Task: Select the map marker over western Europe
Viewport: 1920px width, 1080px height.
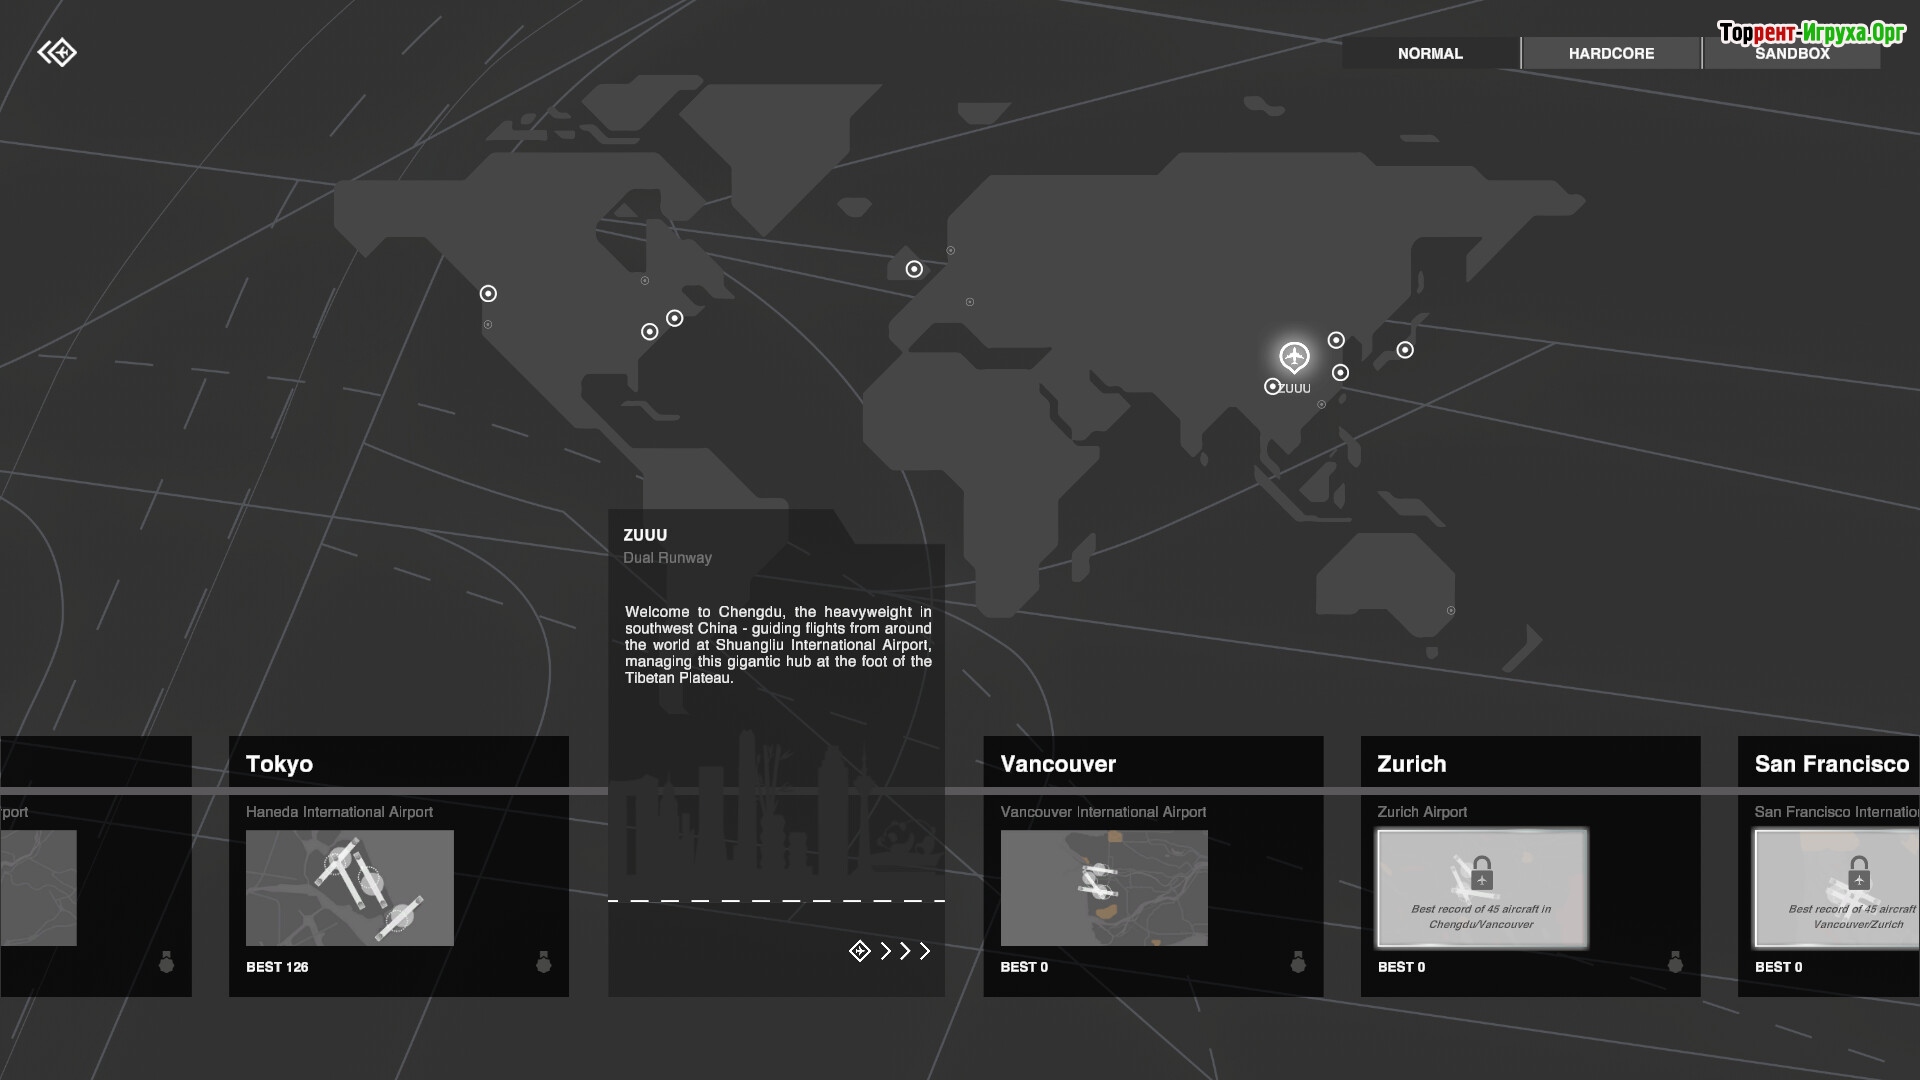Action: tap(914, 269)
